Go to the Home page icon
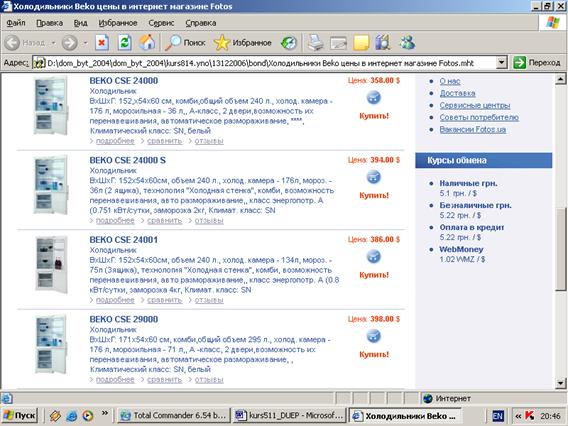Image resolution: width=568 pixels, height=426 pixels. (147, 43)
